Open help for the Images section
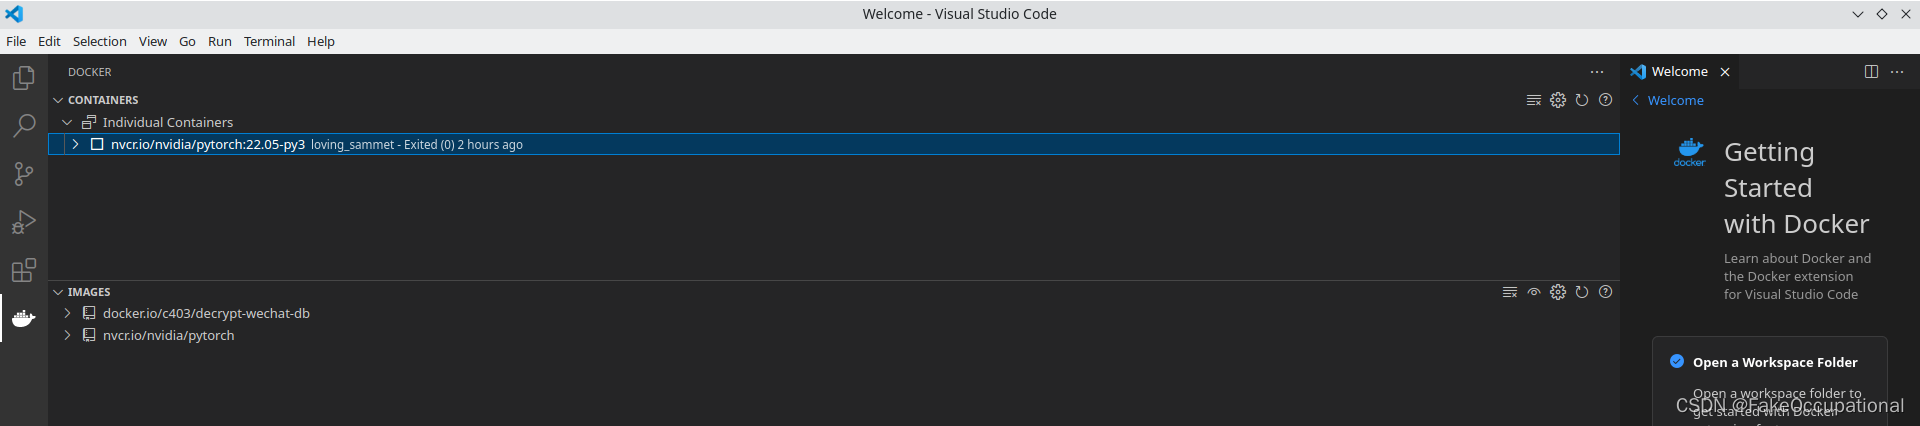The image size is (1920, 426). pos(1606,292)
